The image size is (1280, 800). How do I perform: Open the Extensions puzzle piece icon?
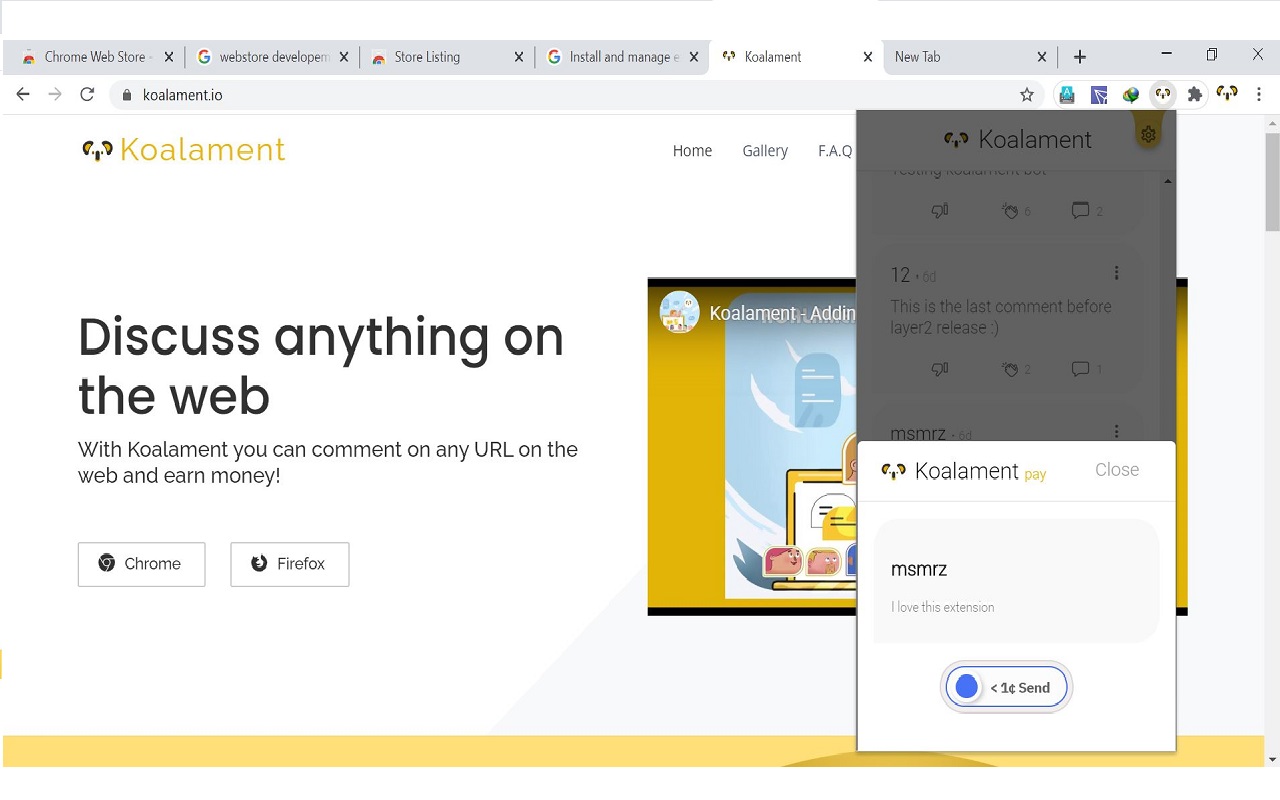1195,94
